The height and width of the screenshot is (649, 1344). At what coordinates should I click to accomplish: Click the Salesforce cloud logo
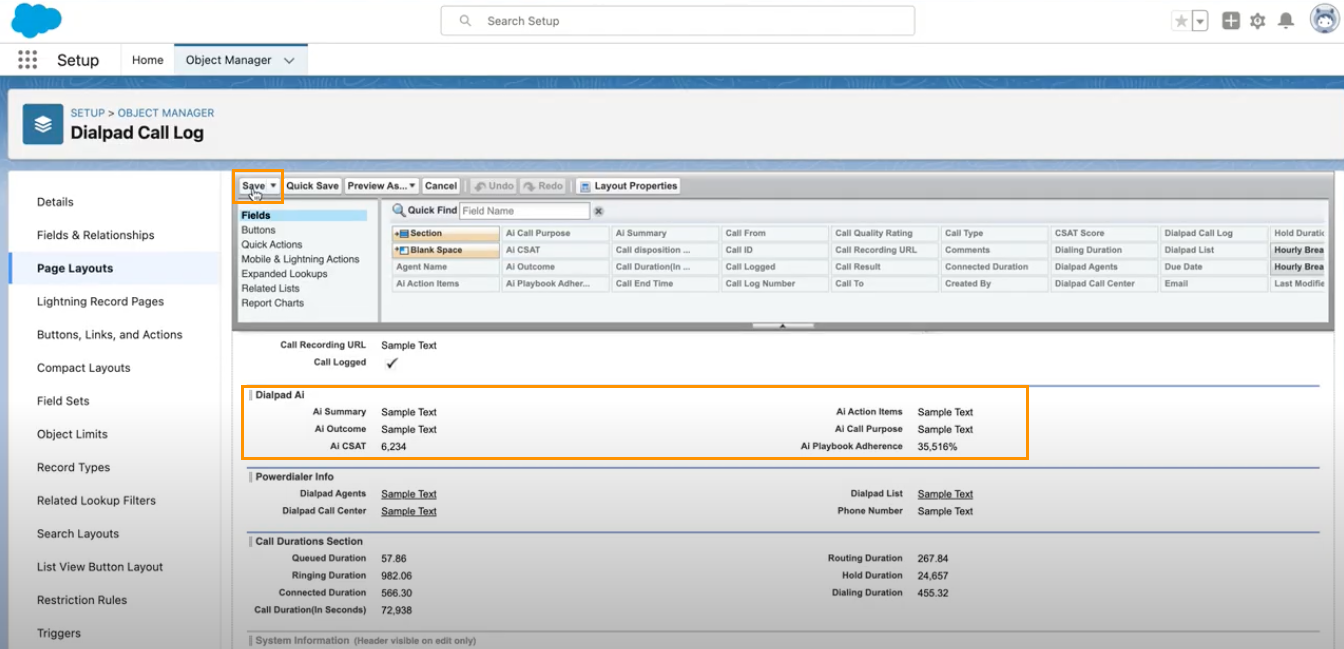[x=35, y=20]
